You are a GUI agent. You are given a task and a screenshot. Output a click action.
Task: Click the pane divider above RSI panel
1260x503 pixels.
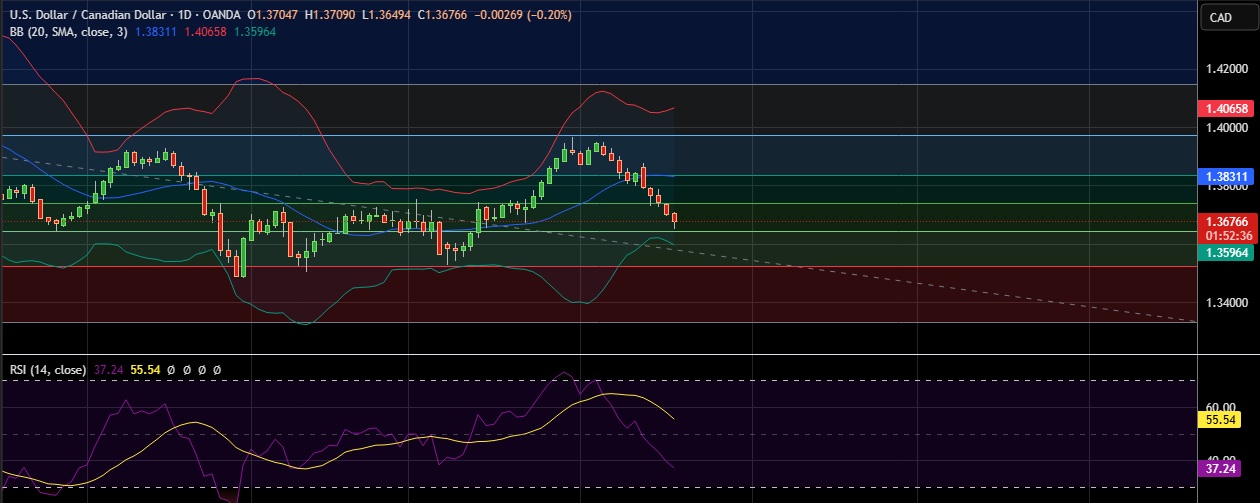coord(600,354)
